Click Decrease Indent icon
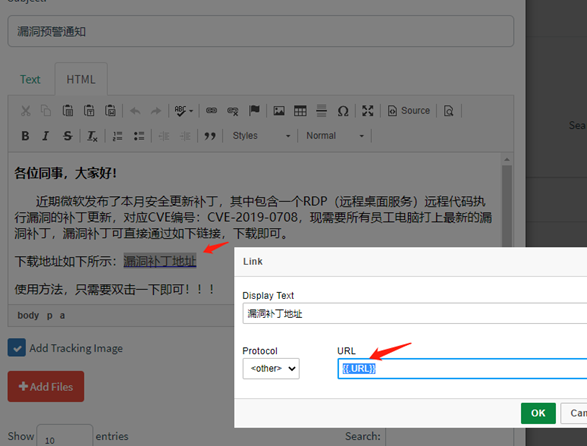This screenshot has width=587, height=446. [x=164, y=136]
